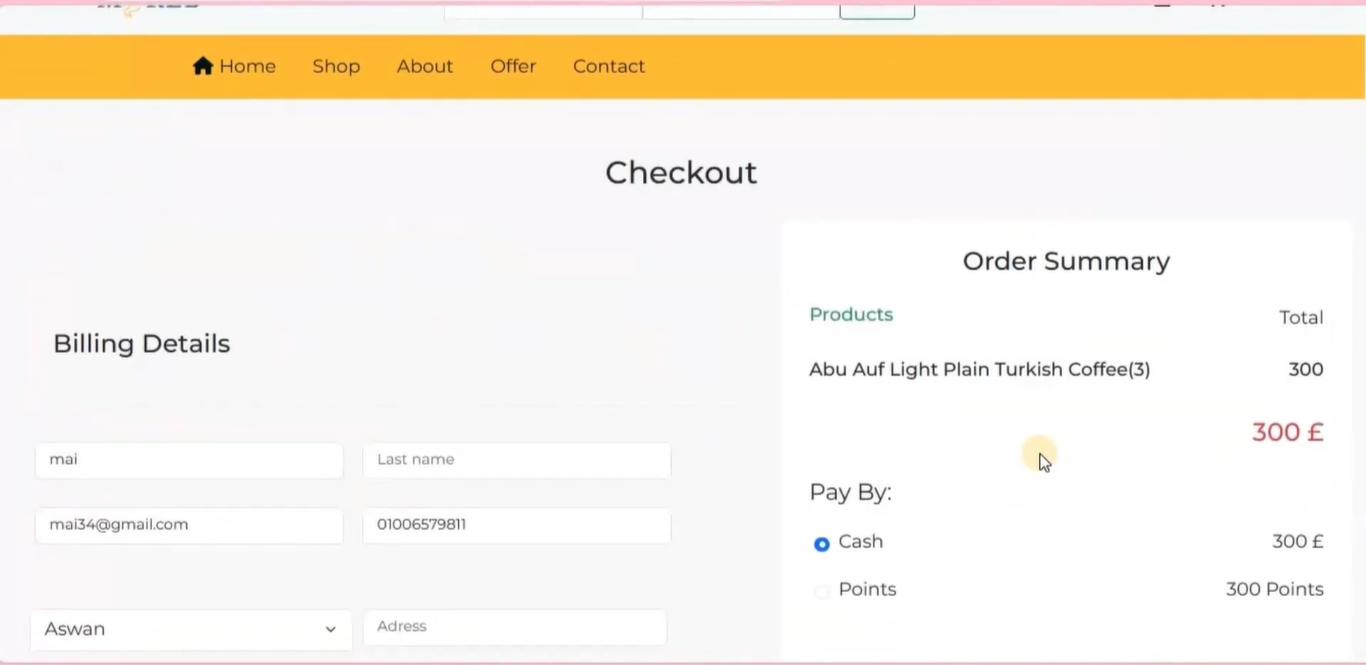
Task: Open the Aswan city dropdown
Action: (x=190, y=630)
